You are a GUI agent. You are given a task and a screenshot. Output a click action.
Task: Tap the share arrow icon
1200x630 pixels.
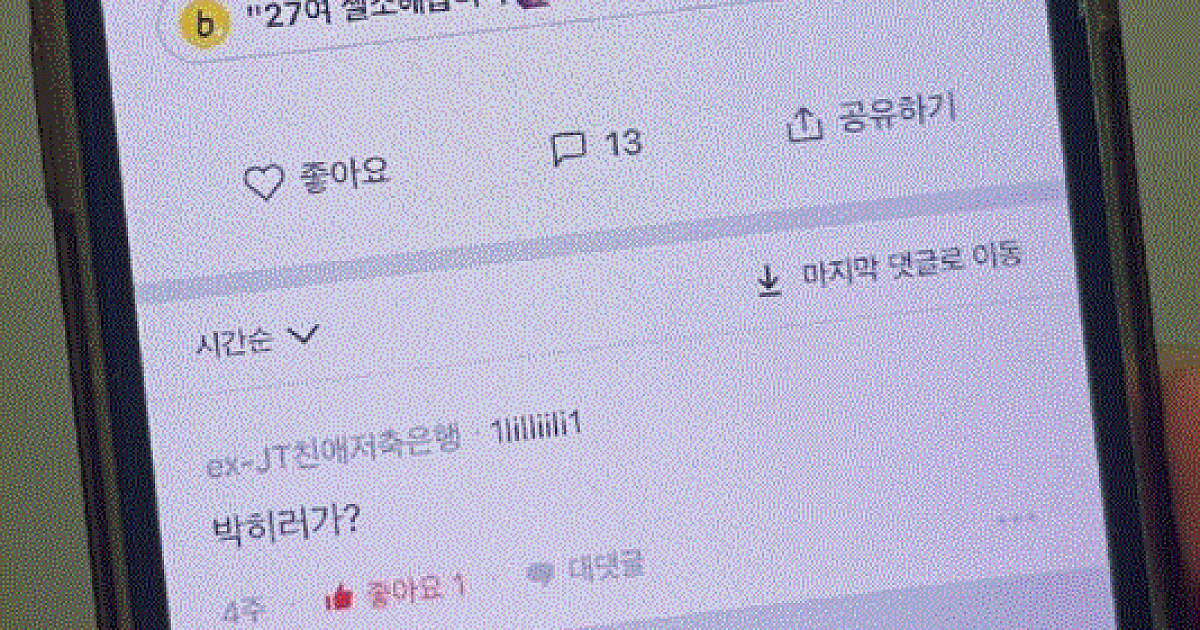tap(804, 123)
